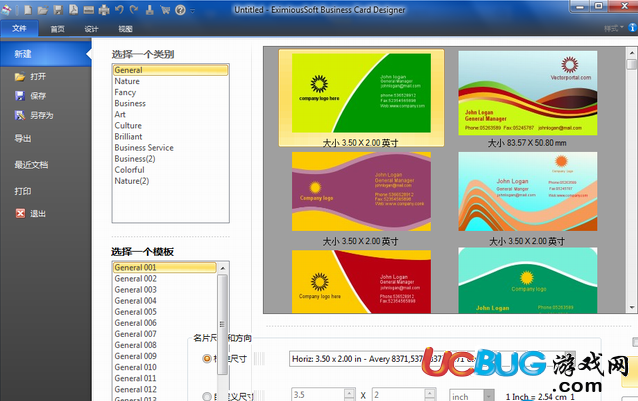Click the application logo menu icon
Screen dimensions: 638x401
pos(6,9)
